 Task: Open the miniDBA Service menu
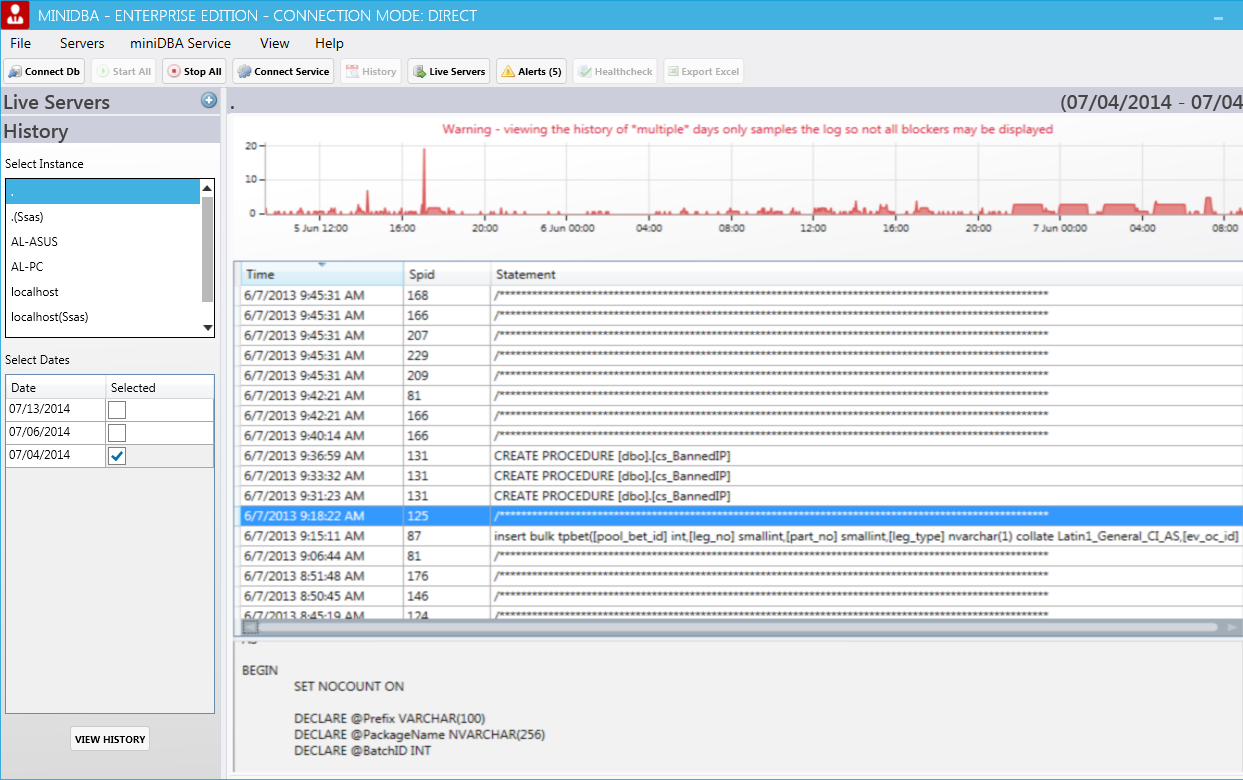pyautogui.click(x=180, y=43)
